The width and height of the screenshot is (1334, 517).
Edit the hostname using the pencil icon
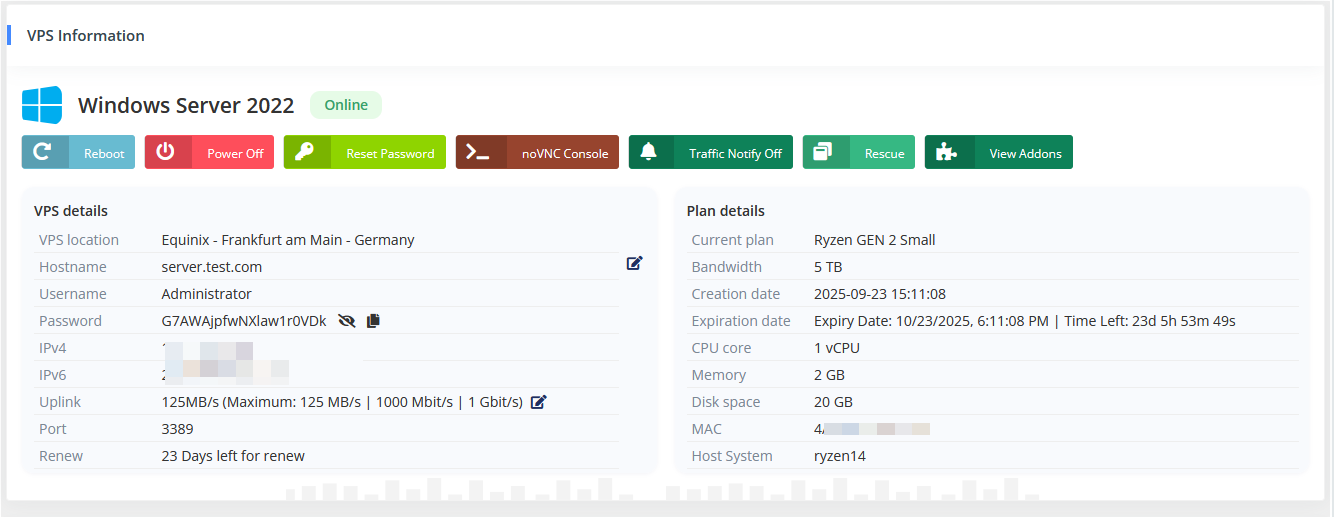(634, 263)
